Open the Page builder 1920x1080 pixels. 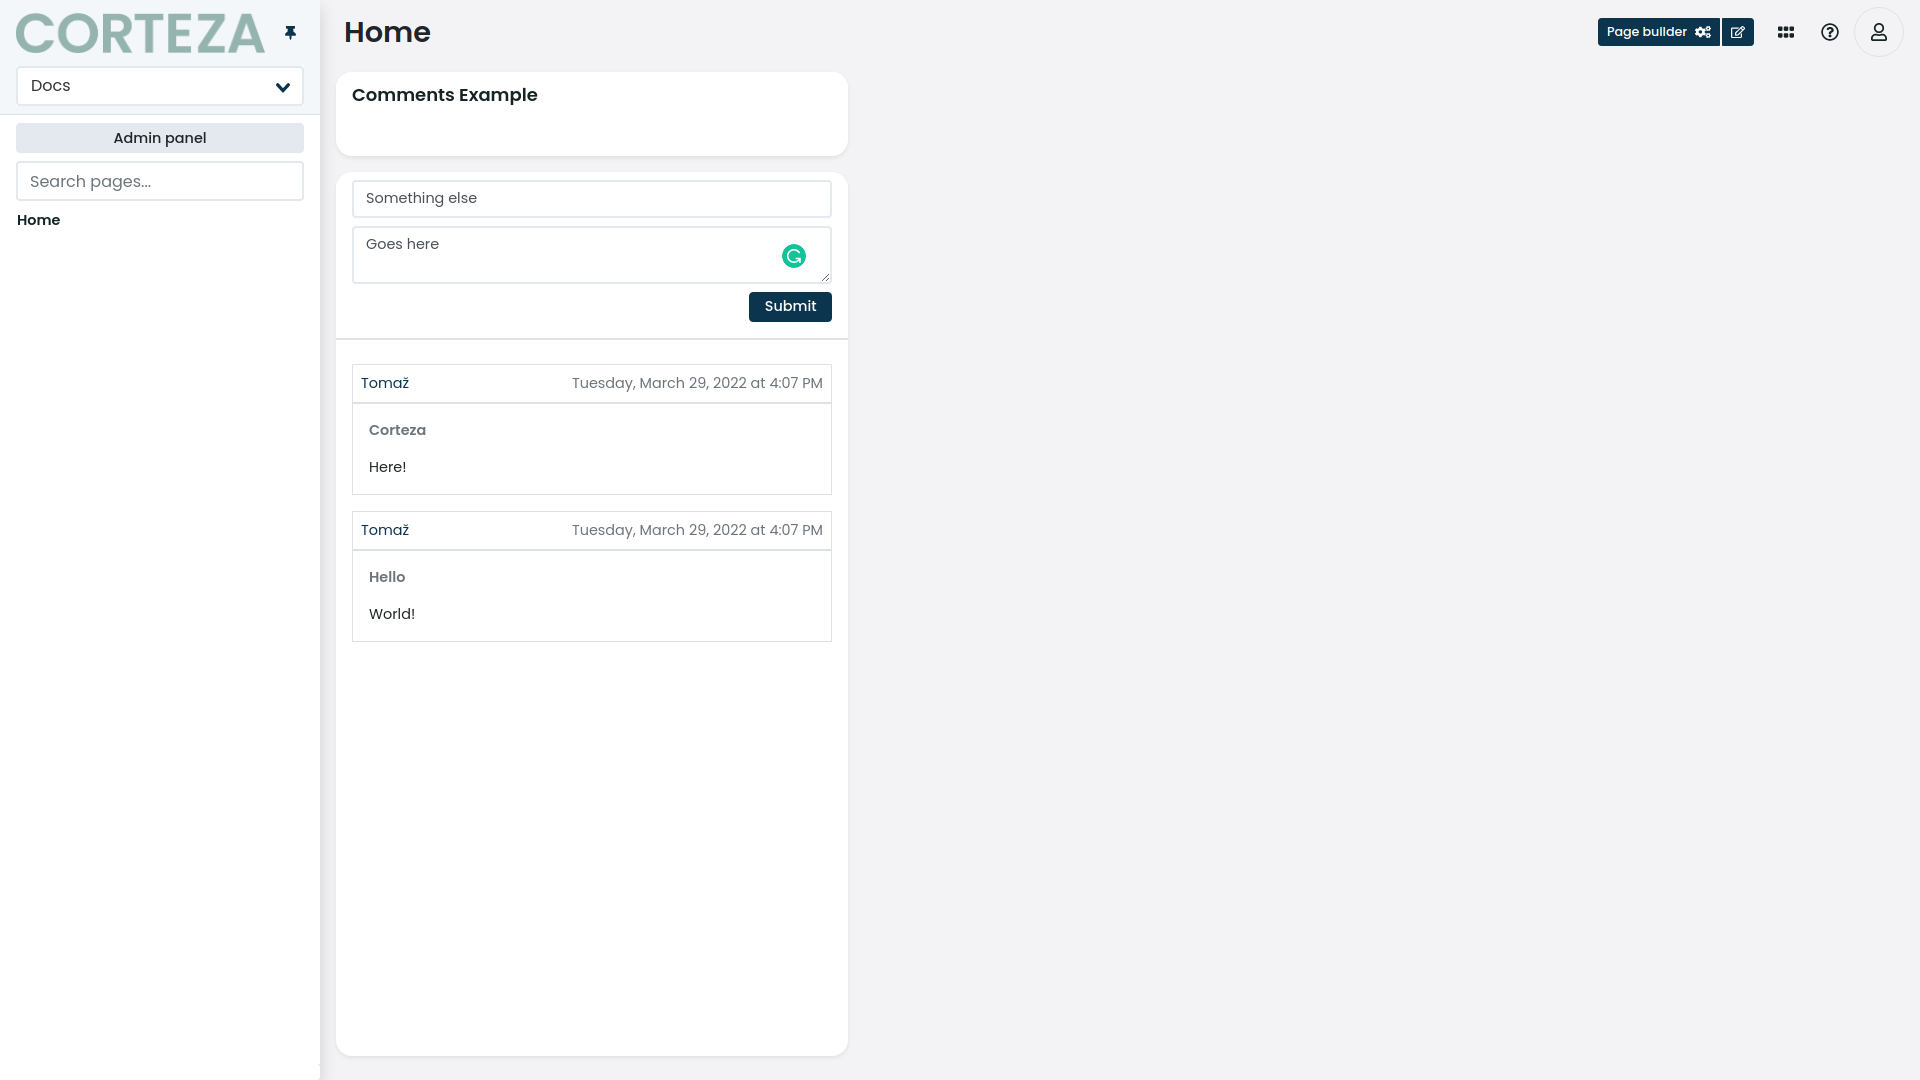point(1658,32)
